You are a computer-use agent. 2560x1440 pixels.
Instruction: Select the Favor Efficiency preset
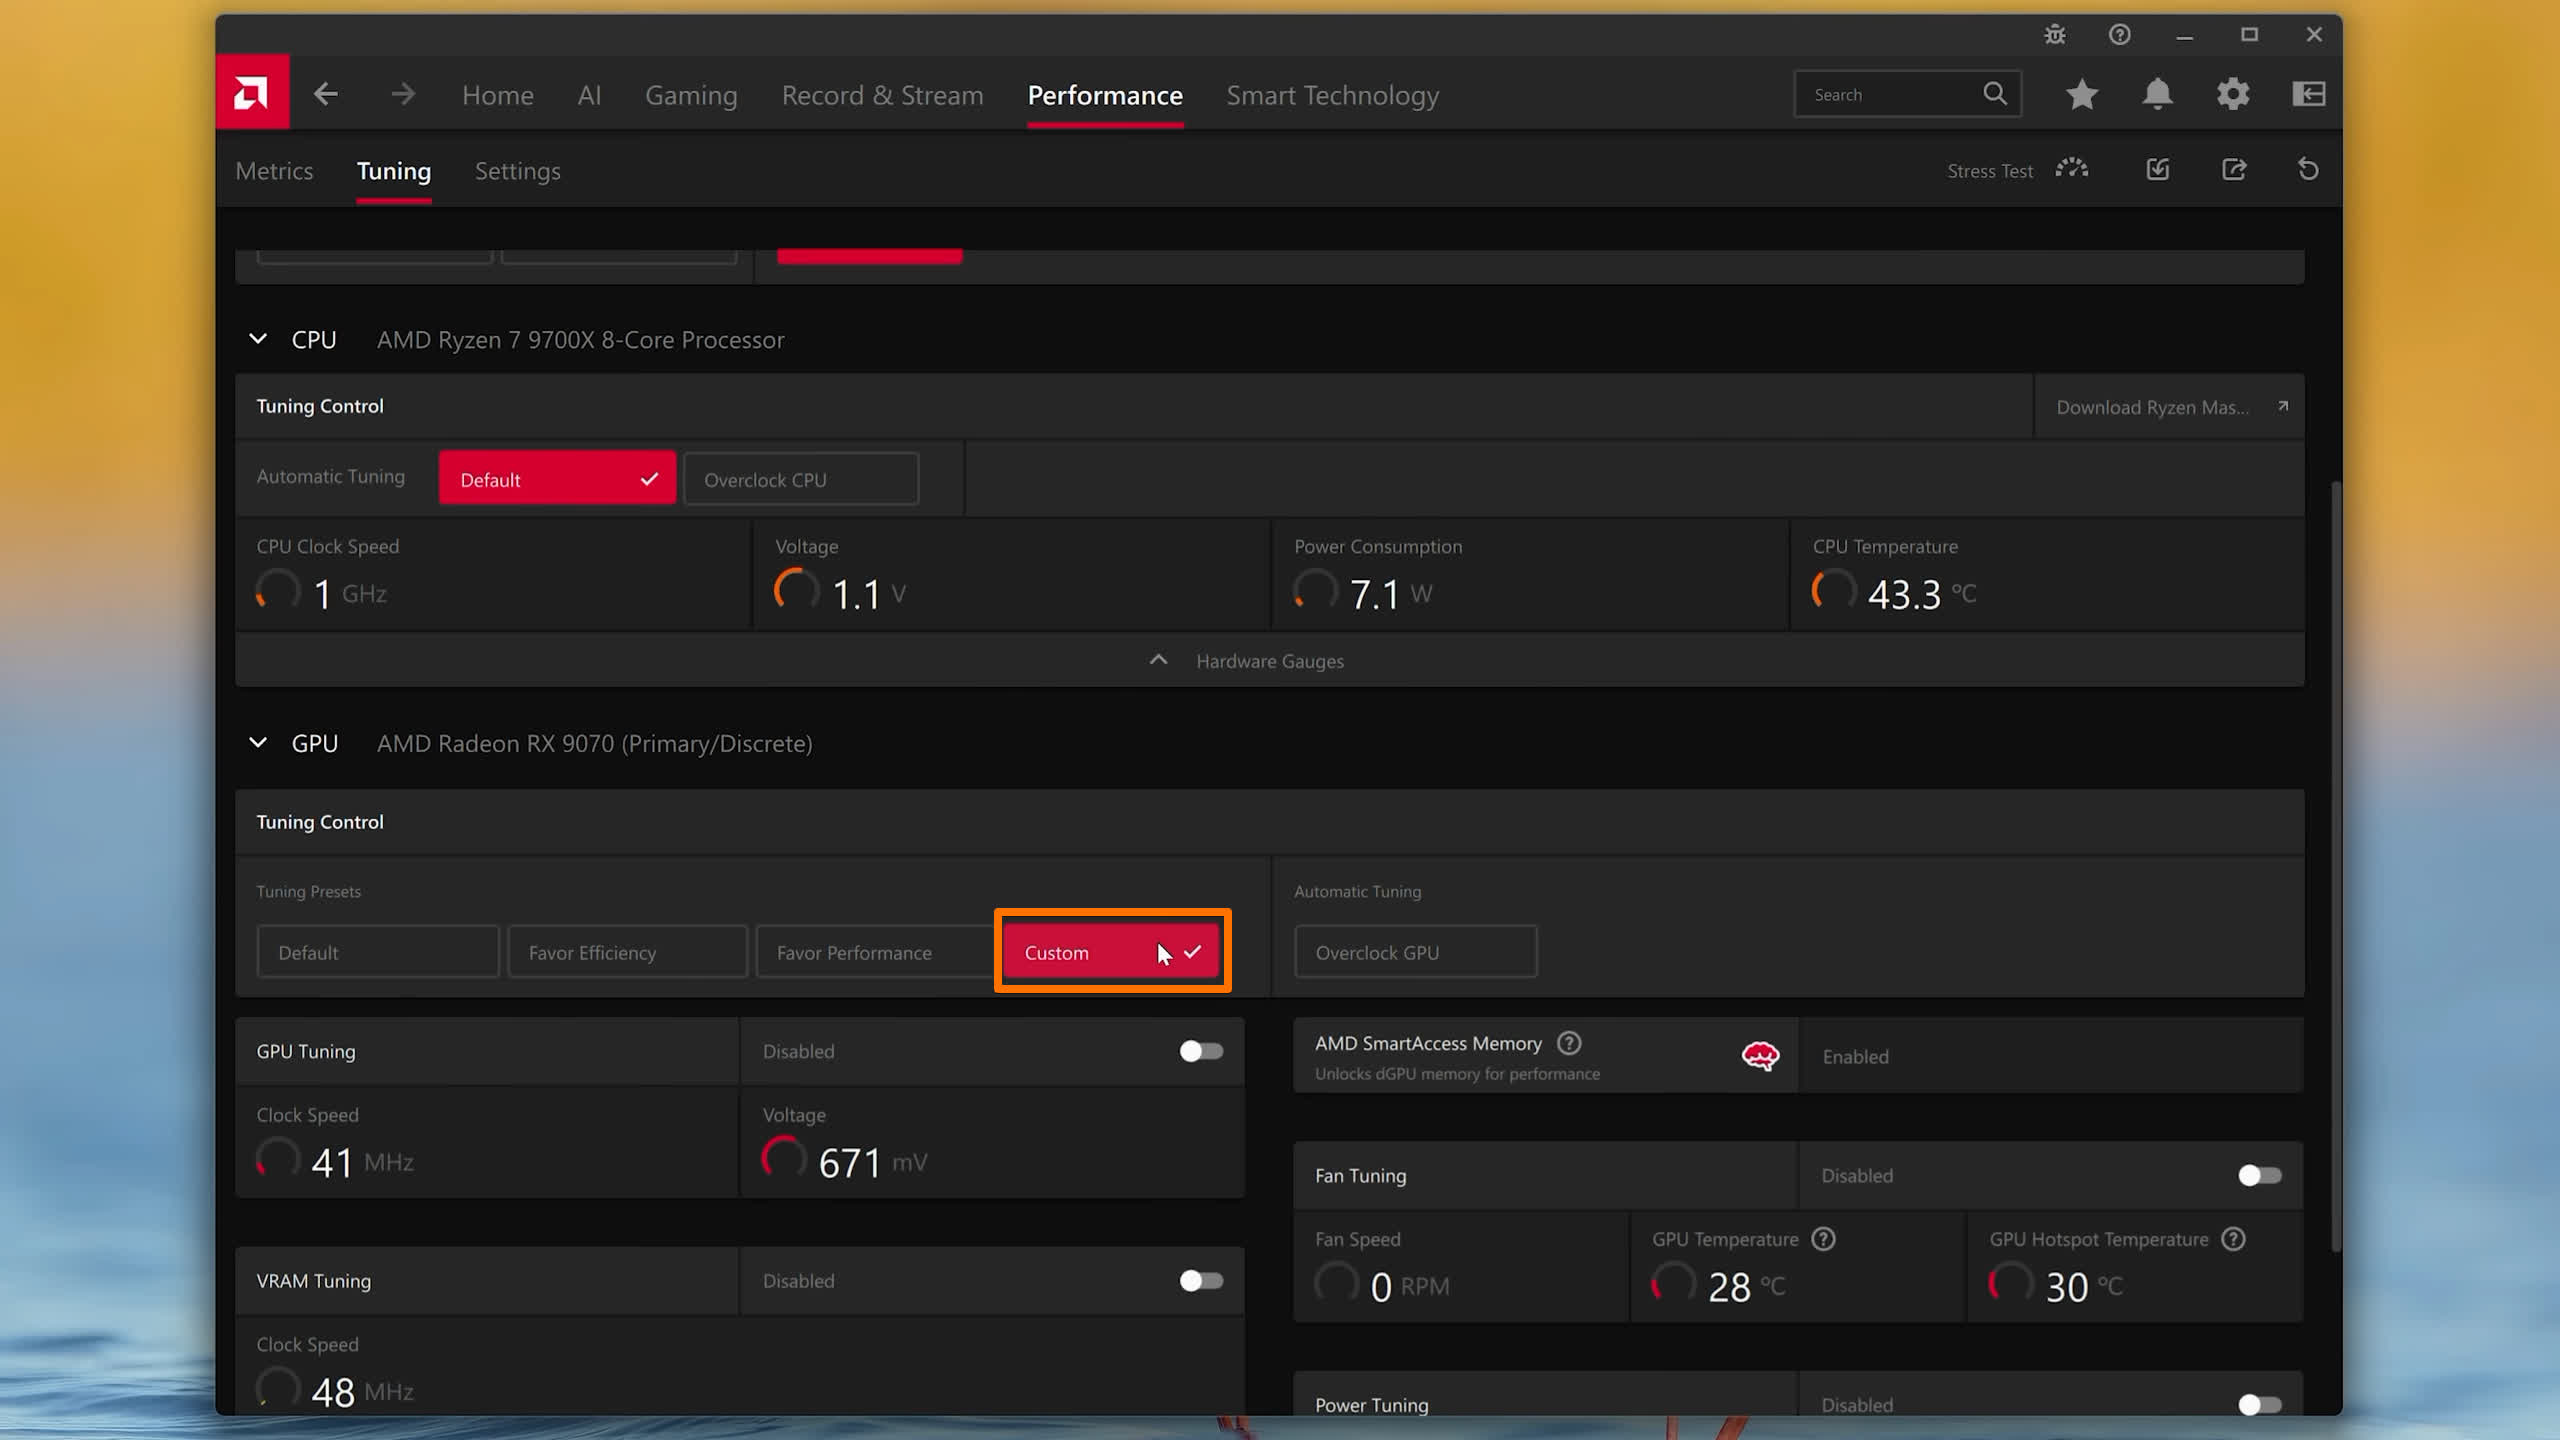click(x=628, y=952)
